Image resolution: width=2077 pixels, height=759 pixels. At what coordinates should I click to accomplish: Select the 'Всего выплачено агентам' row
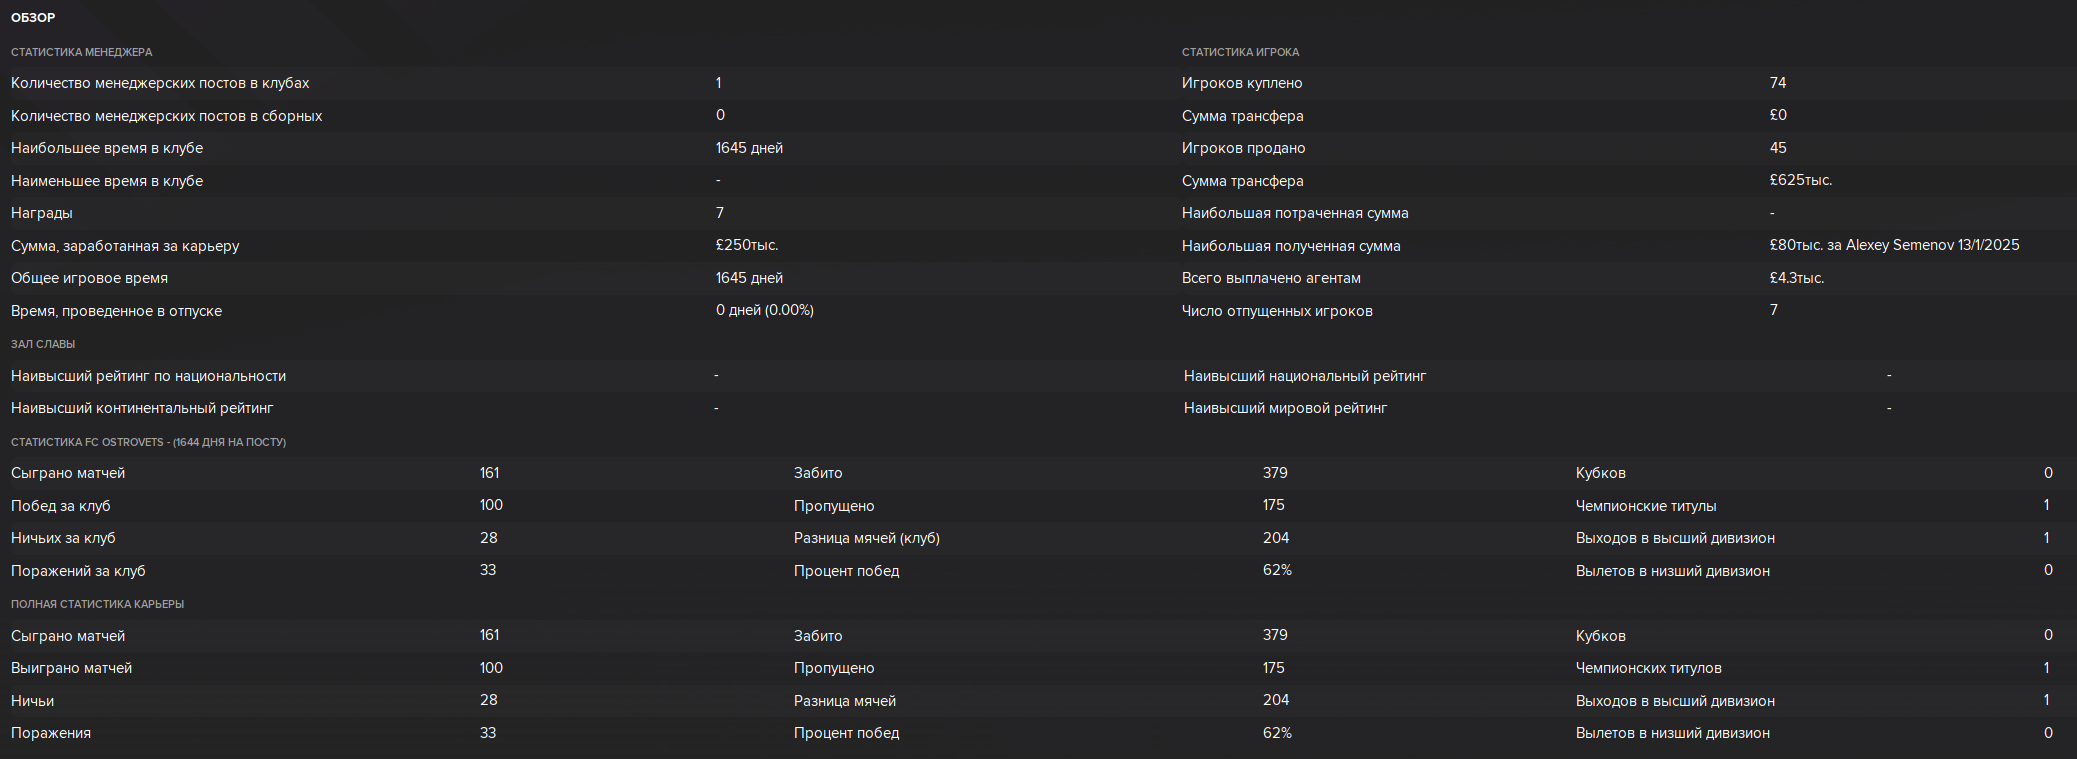[1626, 278]
